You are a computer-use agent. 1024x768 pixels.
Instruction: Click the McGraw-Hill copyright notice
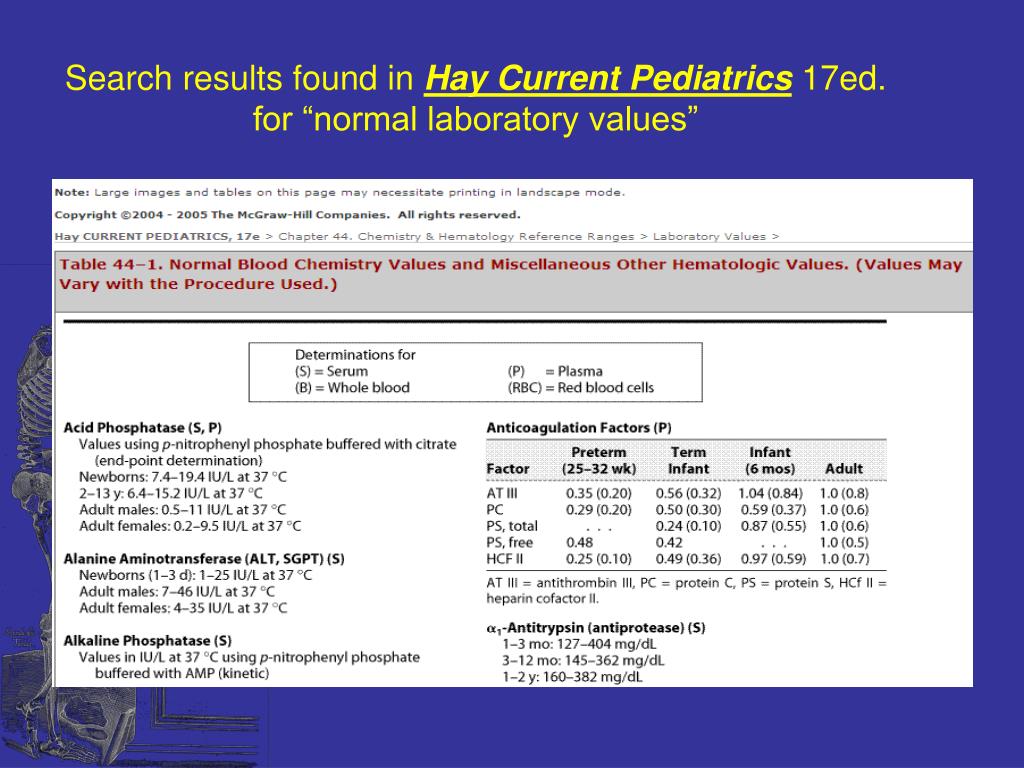pyautogui.click(x=287, y=215)
